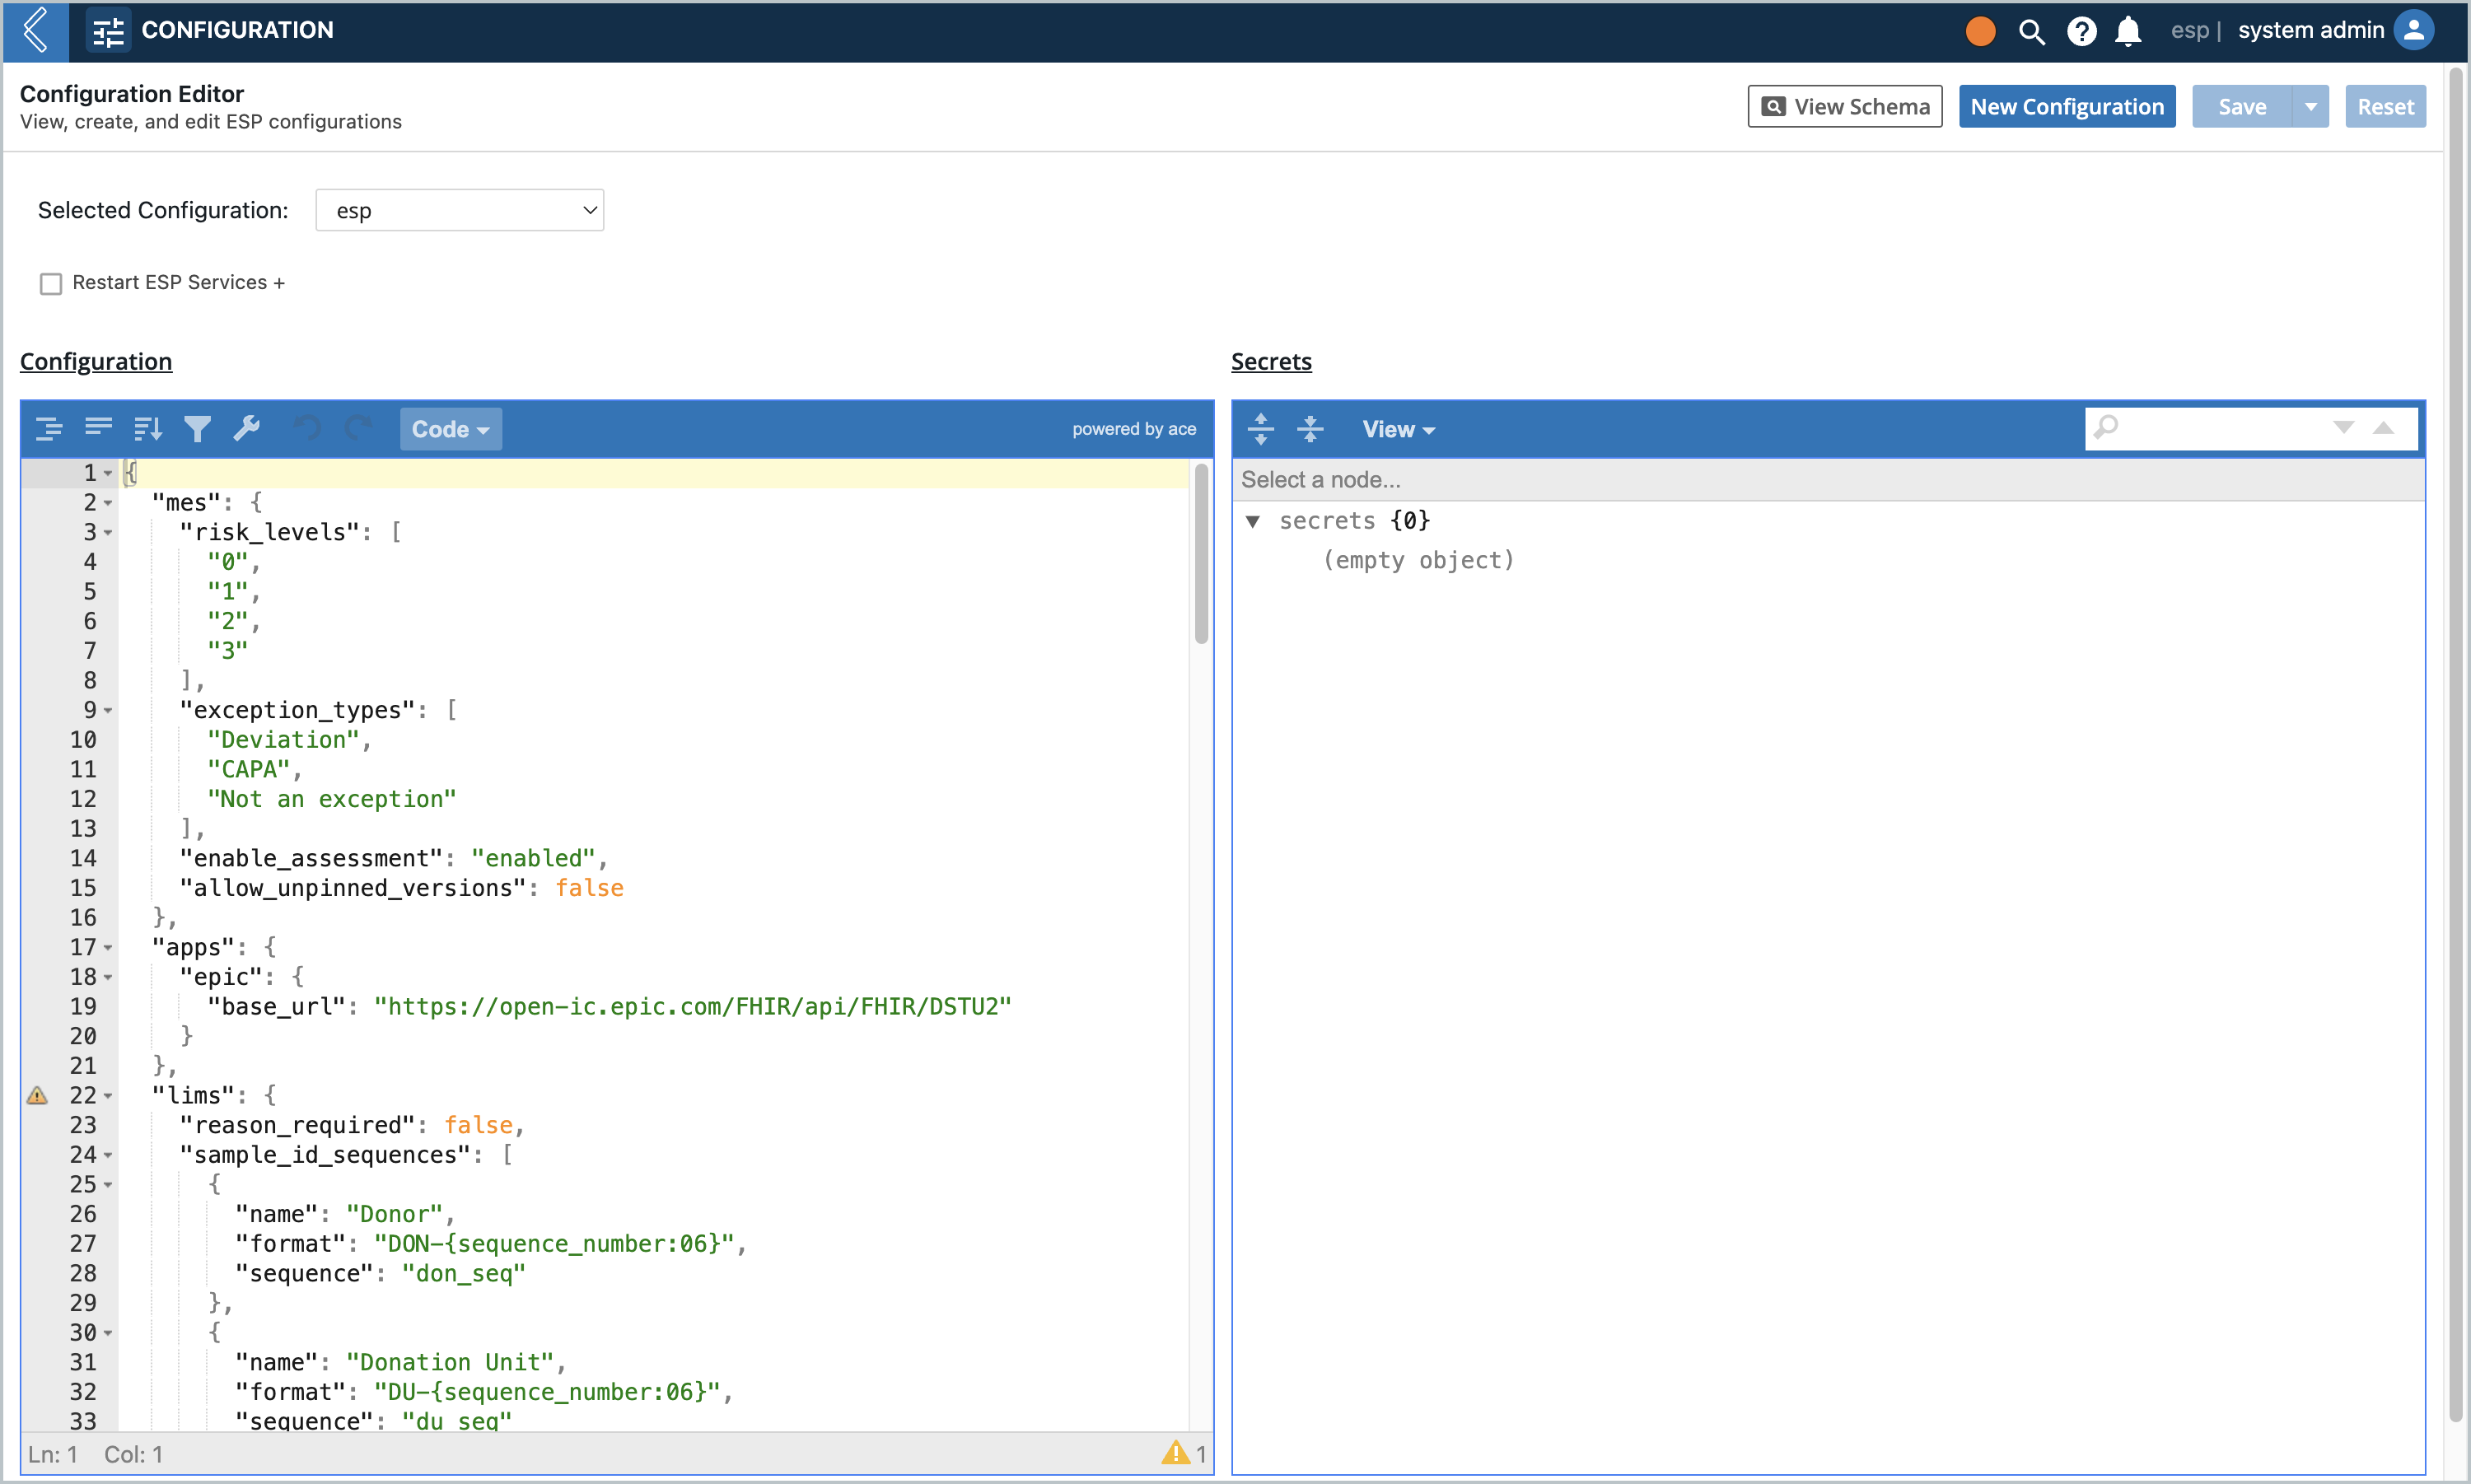Screen dimensions: 2471x1484
Task: Fold the Donor object at line 25
Action: point(108,1185)
